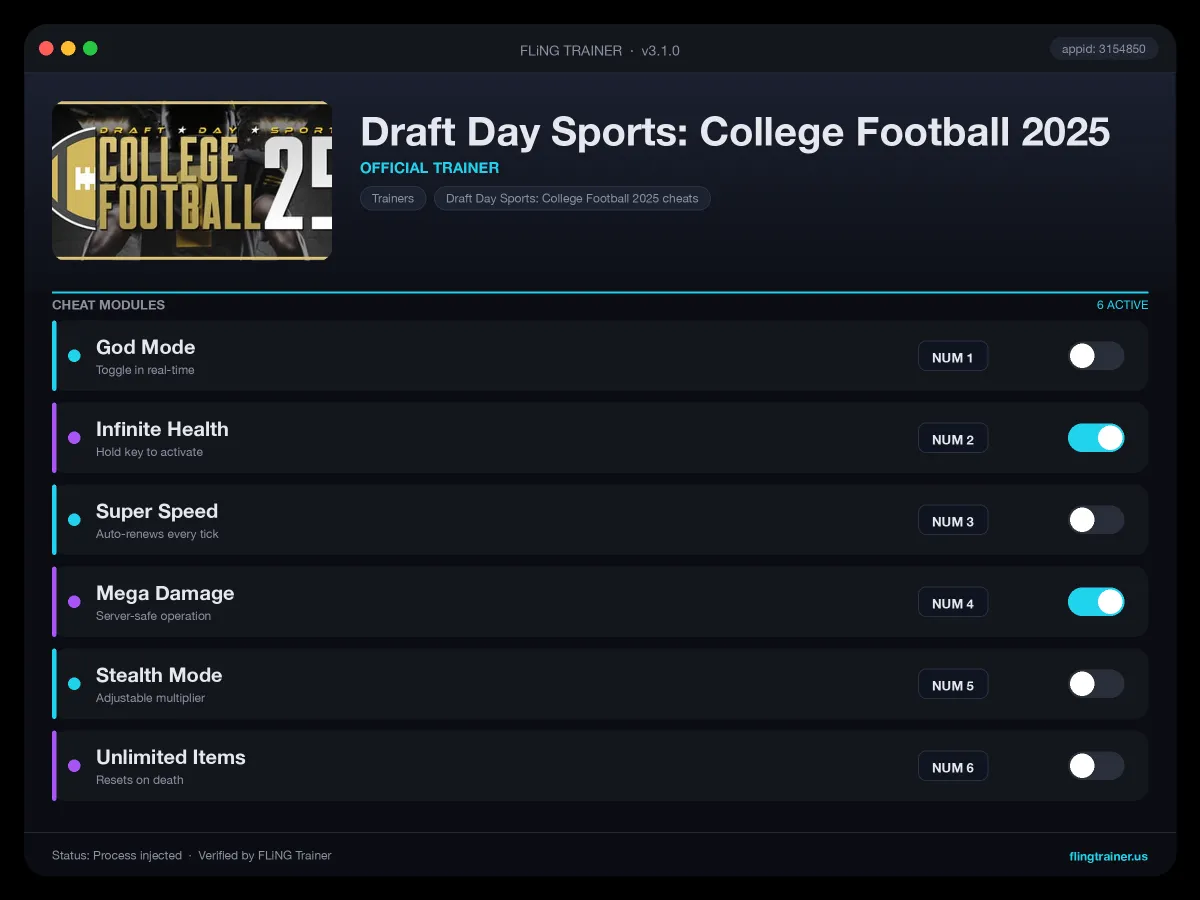Select the NUM 6 hotkey badge
1200x900 pixels.
[953, 767]
